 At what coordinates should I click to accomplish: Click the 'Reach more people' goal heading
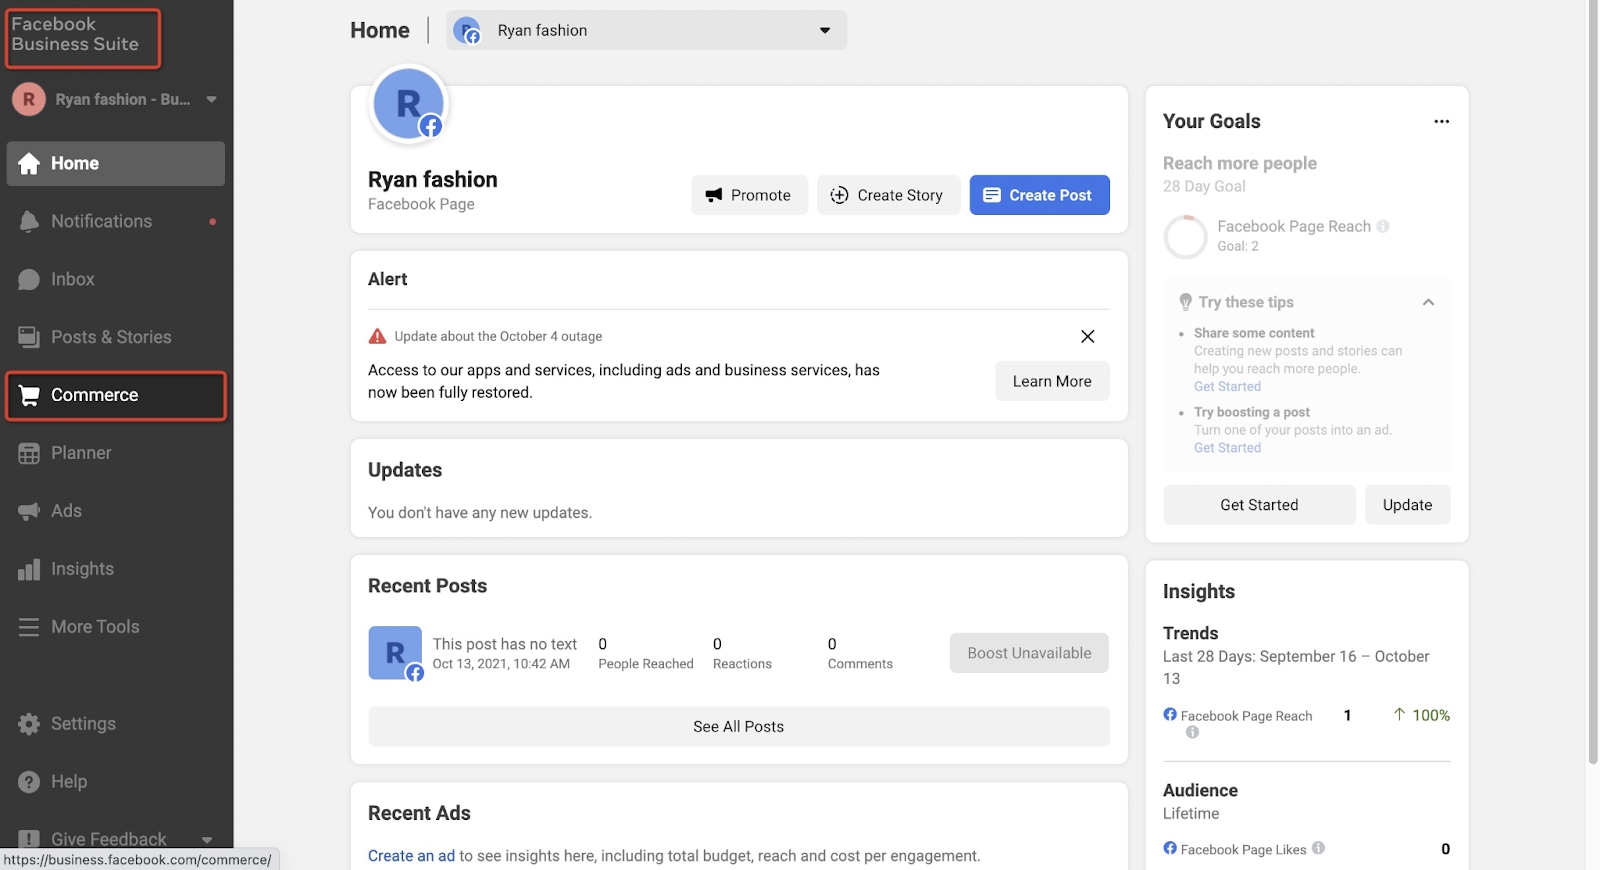coord(1240,163)
